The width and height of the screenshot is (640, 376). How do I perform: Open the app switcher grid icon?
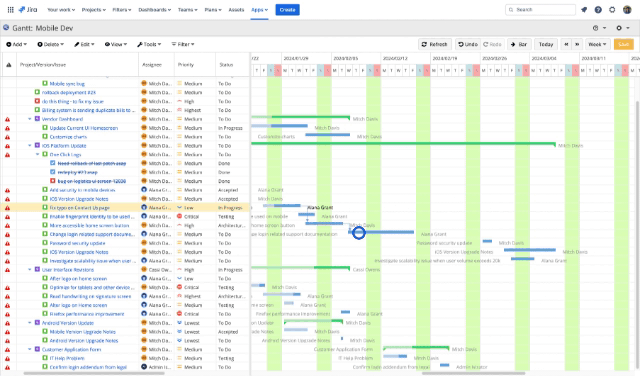tap(11, 10)
